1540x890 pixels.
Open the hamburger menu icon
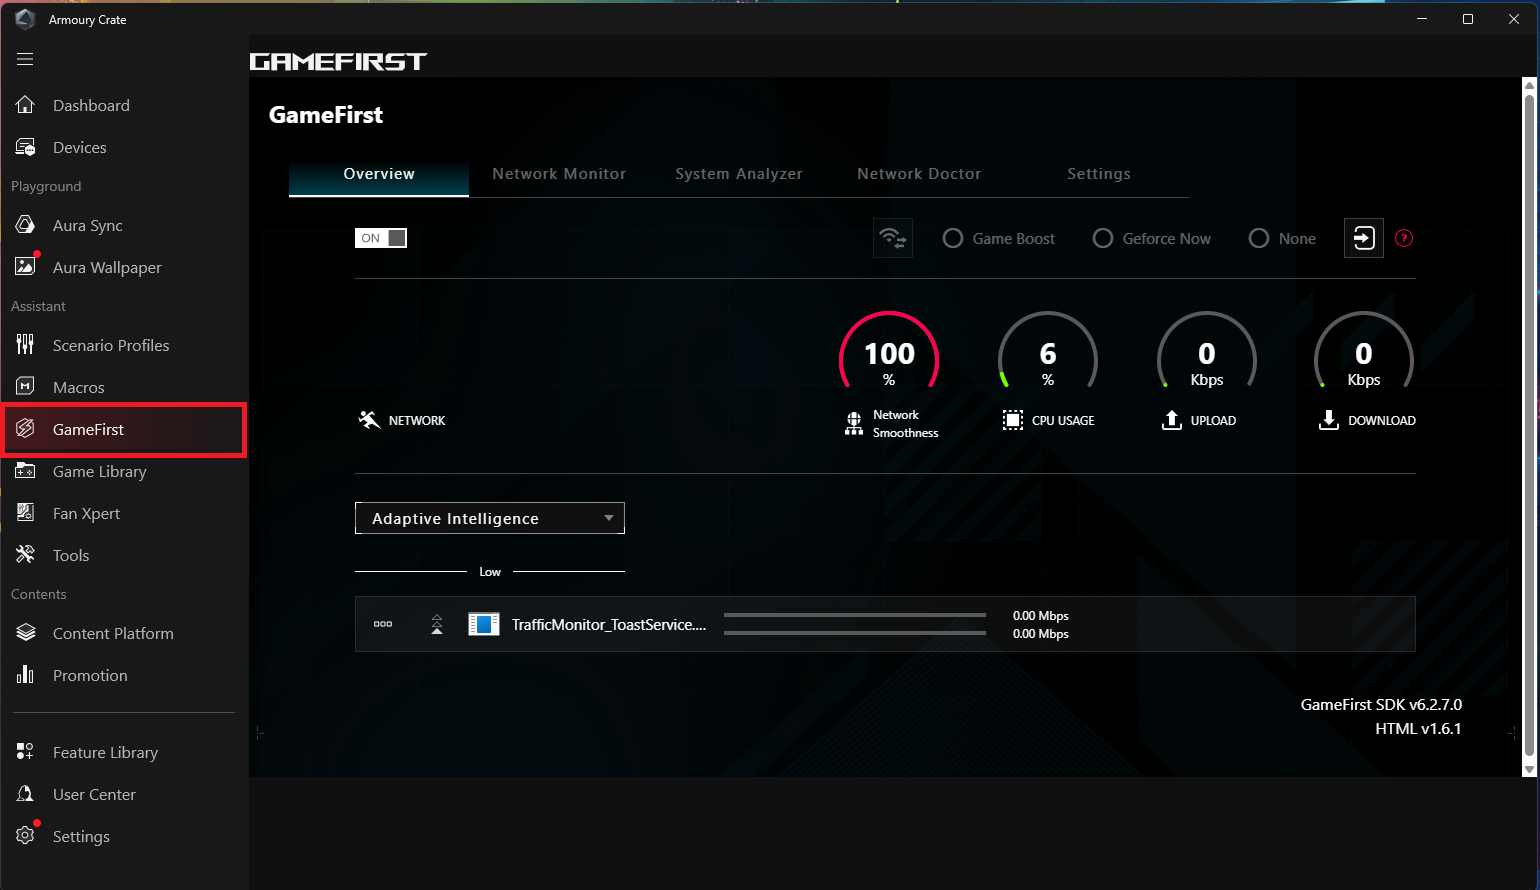[x=25, y=59]
